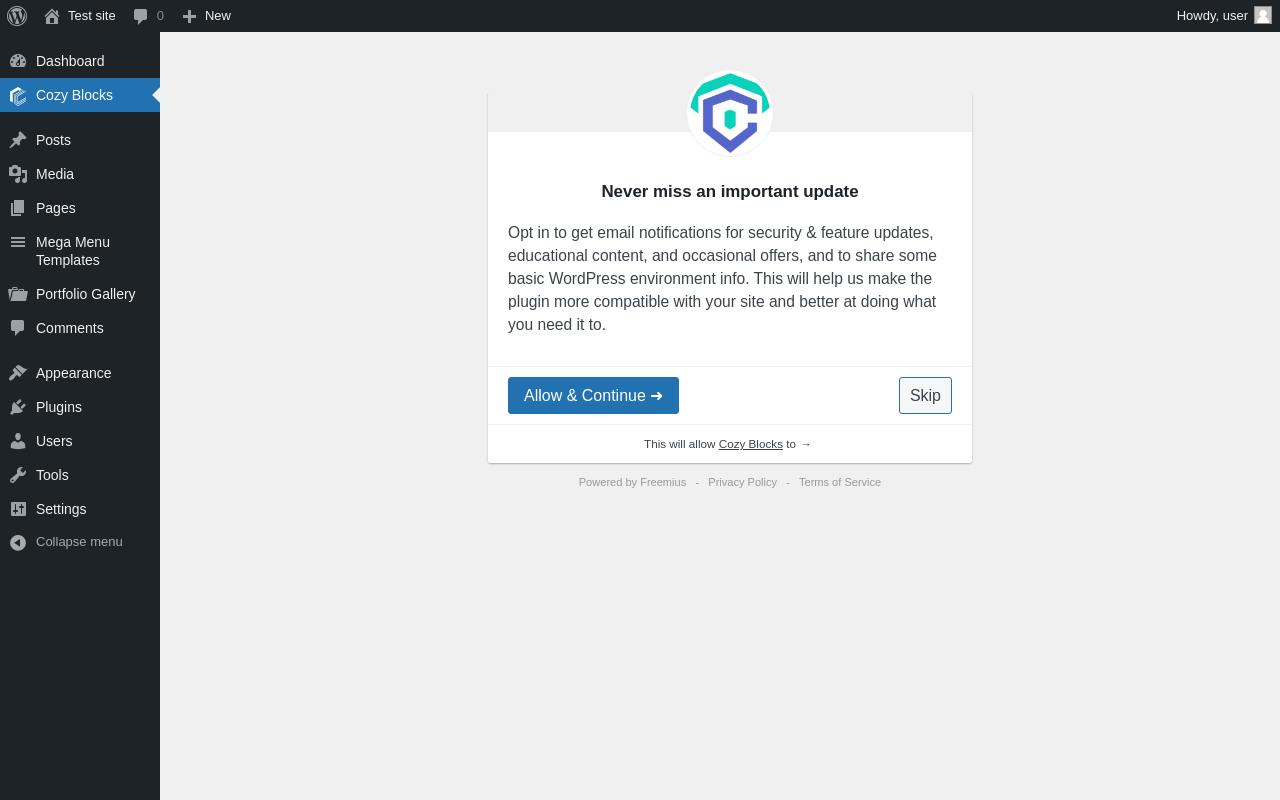Open the Users menu
Viewport: 1280px width, 800px height.
[80, 441]
